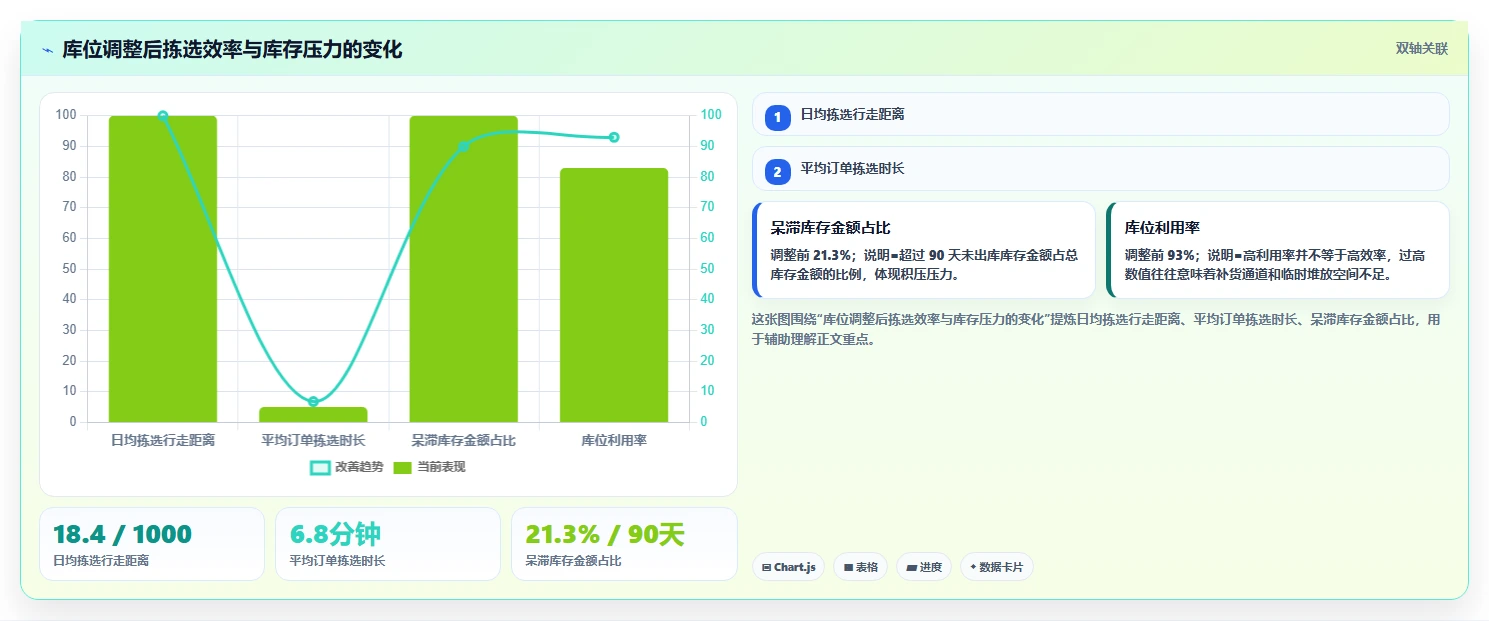Toggle the 改善趋势 legend entry
This screenshot has width=1489, height=621.
tap(346, 467)
